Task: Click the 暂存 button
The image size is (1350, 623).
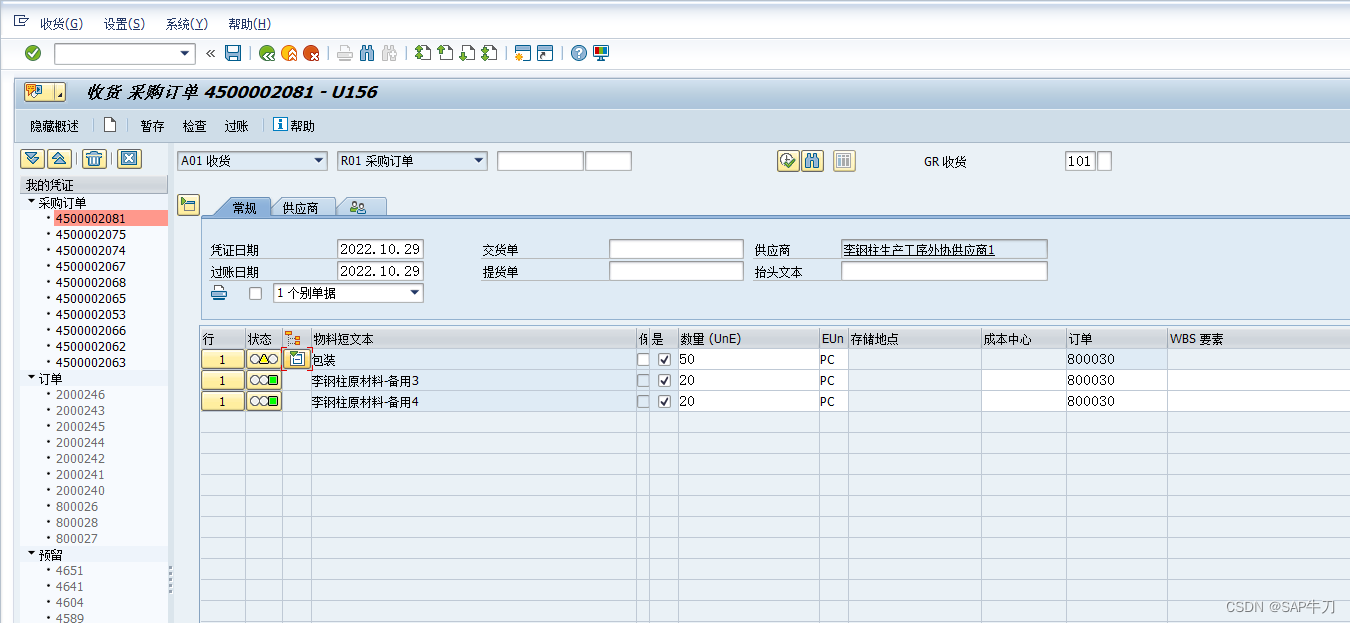Action: point(152,126)
